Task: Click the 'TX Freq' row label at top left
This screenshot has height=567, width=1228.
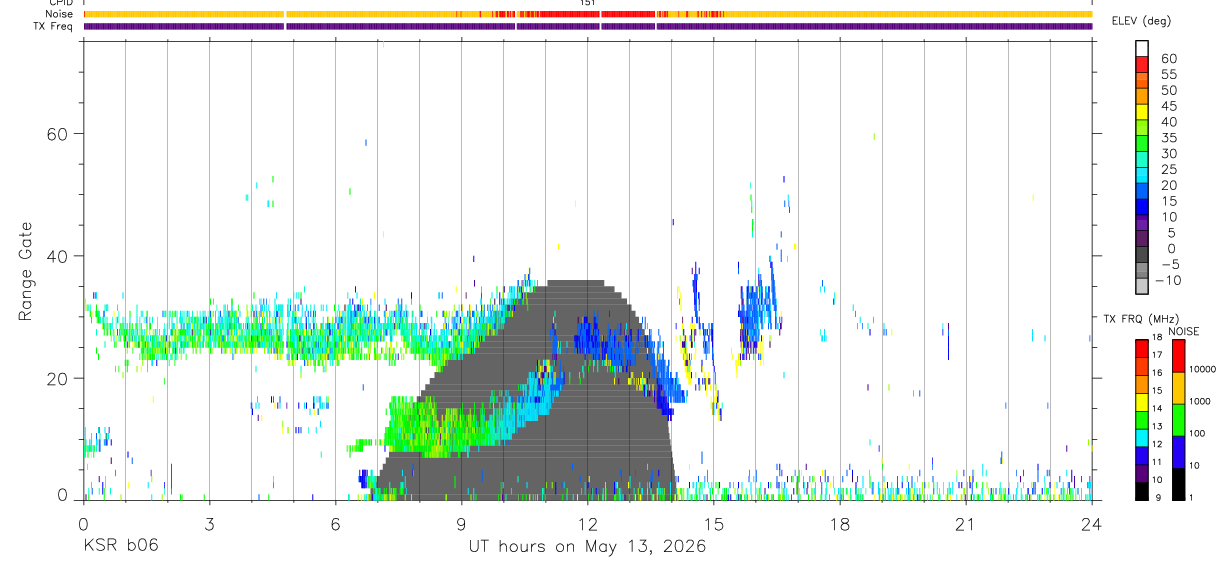Action: (x=53, y=26)
